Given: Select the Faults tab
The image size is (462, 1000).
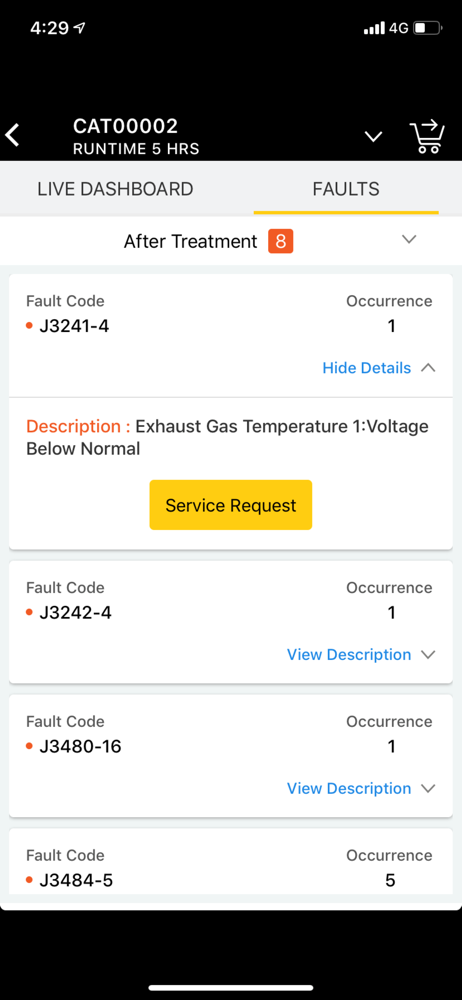Looking at the screenshot, I should (346, 189).
